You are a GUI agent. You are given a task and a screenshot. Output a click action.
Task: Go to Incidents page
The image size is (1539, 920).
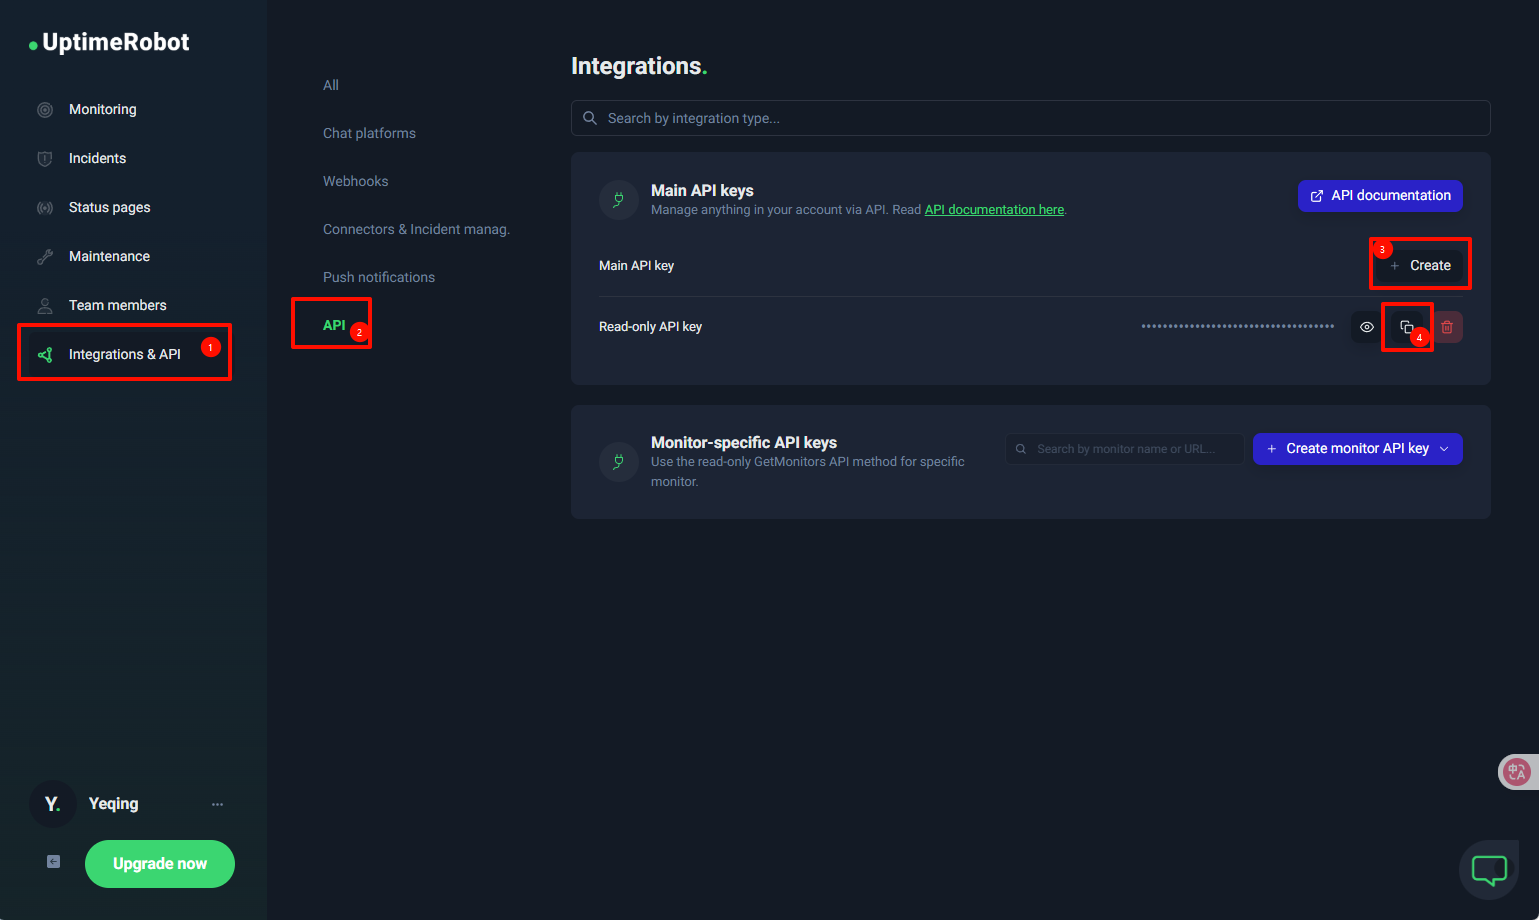click(97, 159)
